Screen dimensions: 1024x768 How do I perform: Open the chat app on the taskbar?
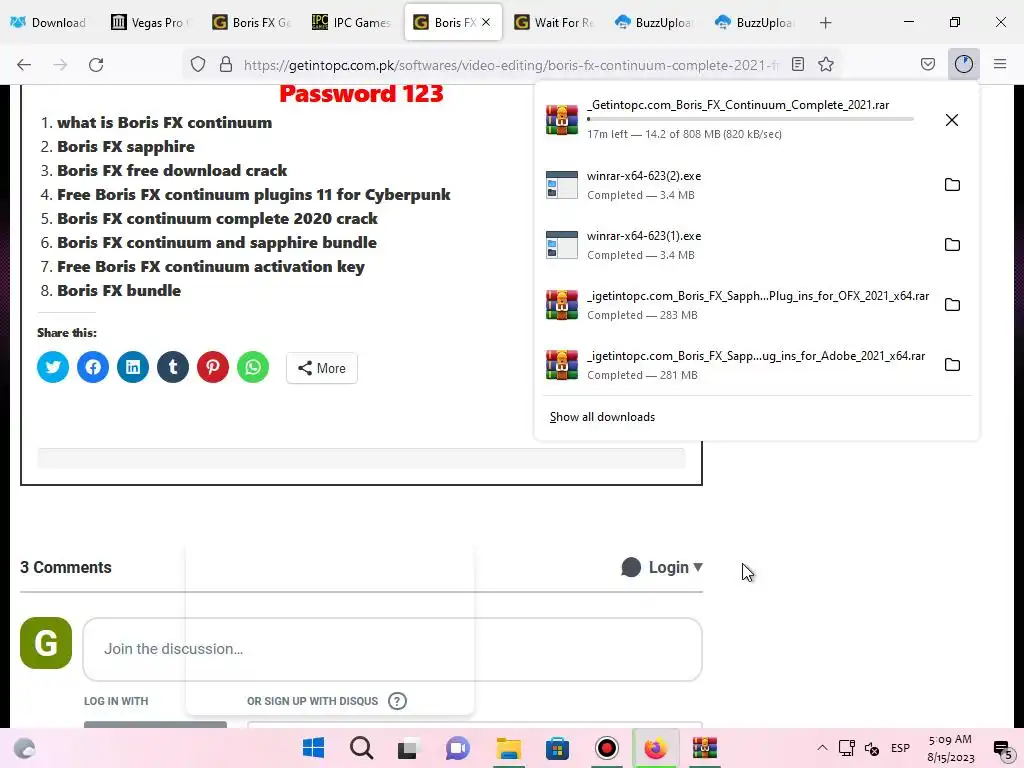458,748
